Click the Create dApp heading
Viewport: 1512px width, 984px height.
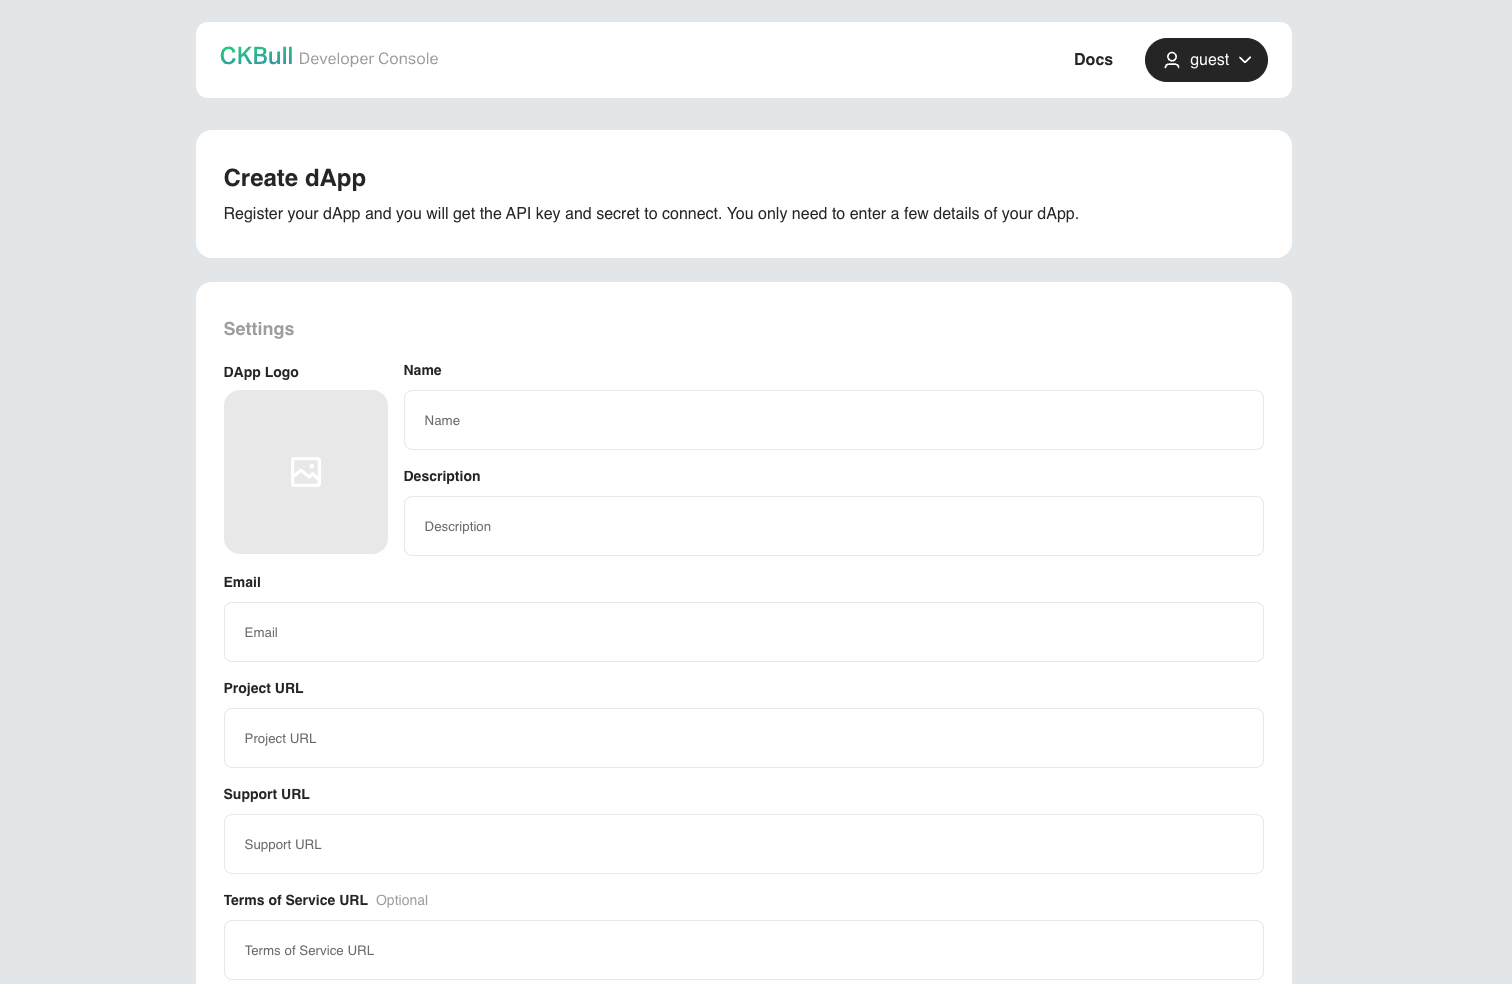[x=294, y=178]
